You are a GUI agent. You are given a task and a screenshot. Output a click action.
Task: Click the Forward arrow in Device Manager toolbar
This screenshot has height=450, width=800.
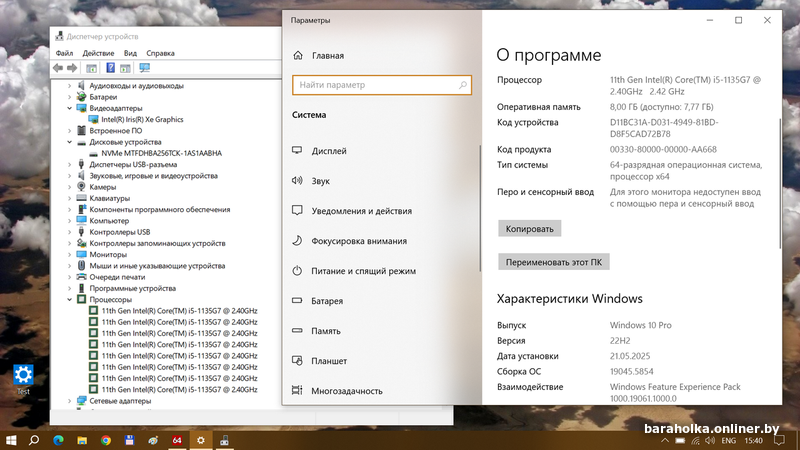72,68
